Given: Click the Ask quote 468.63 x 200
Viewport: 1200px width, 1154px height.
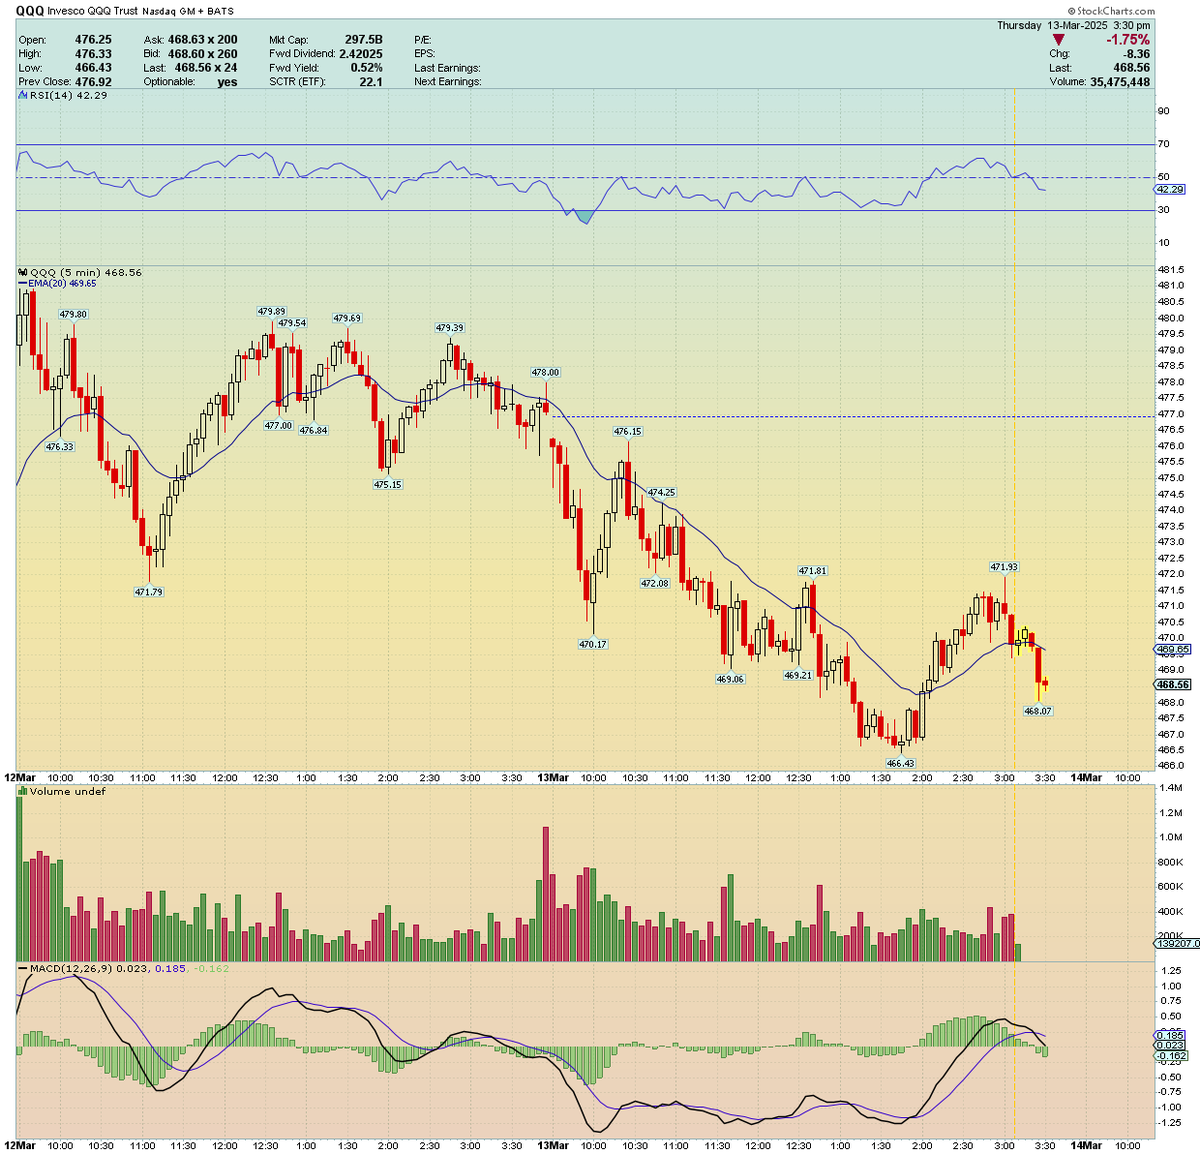Looking at the screenshot, I should coord(202,40).
